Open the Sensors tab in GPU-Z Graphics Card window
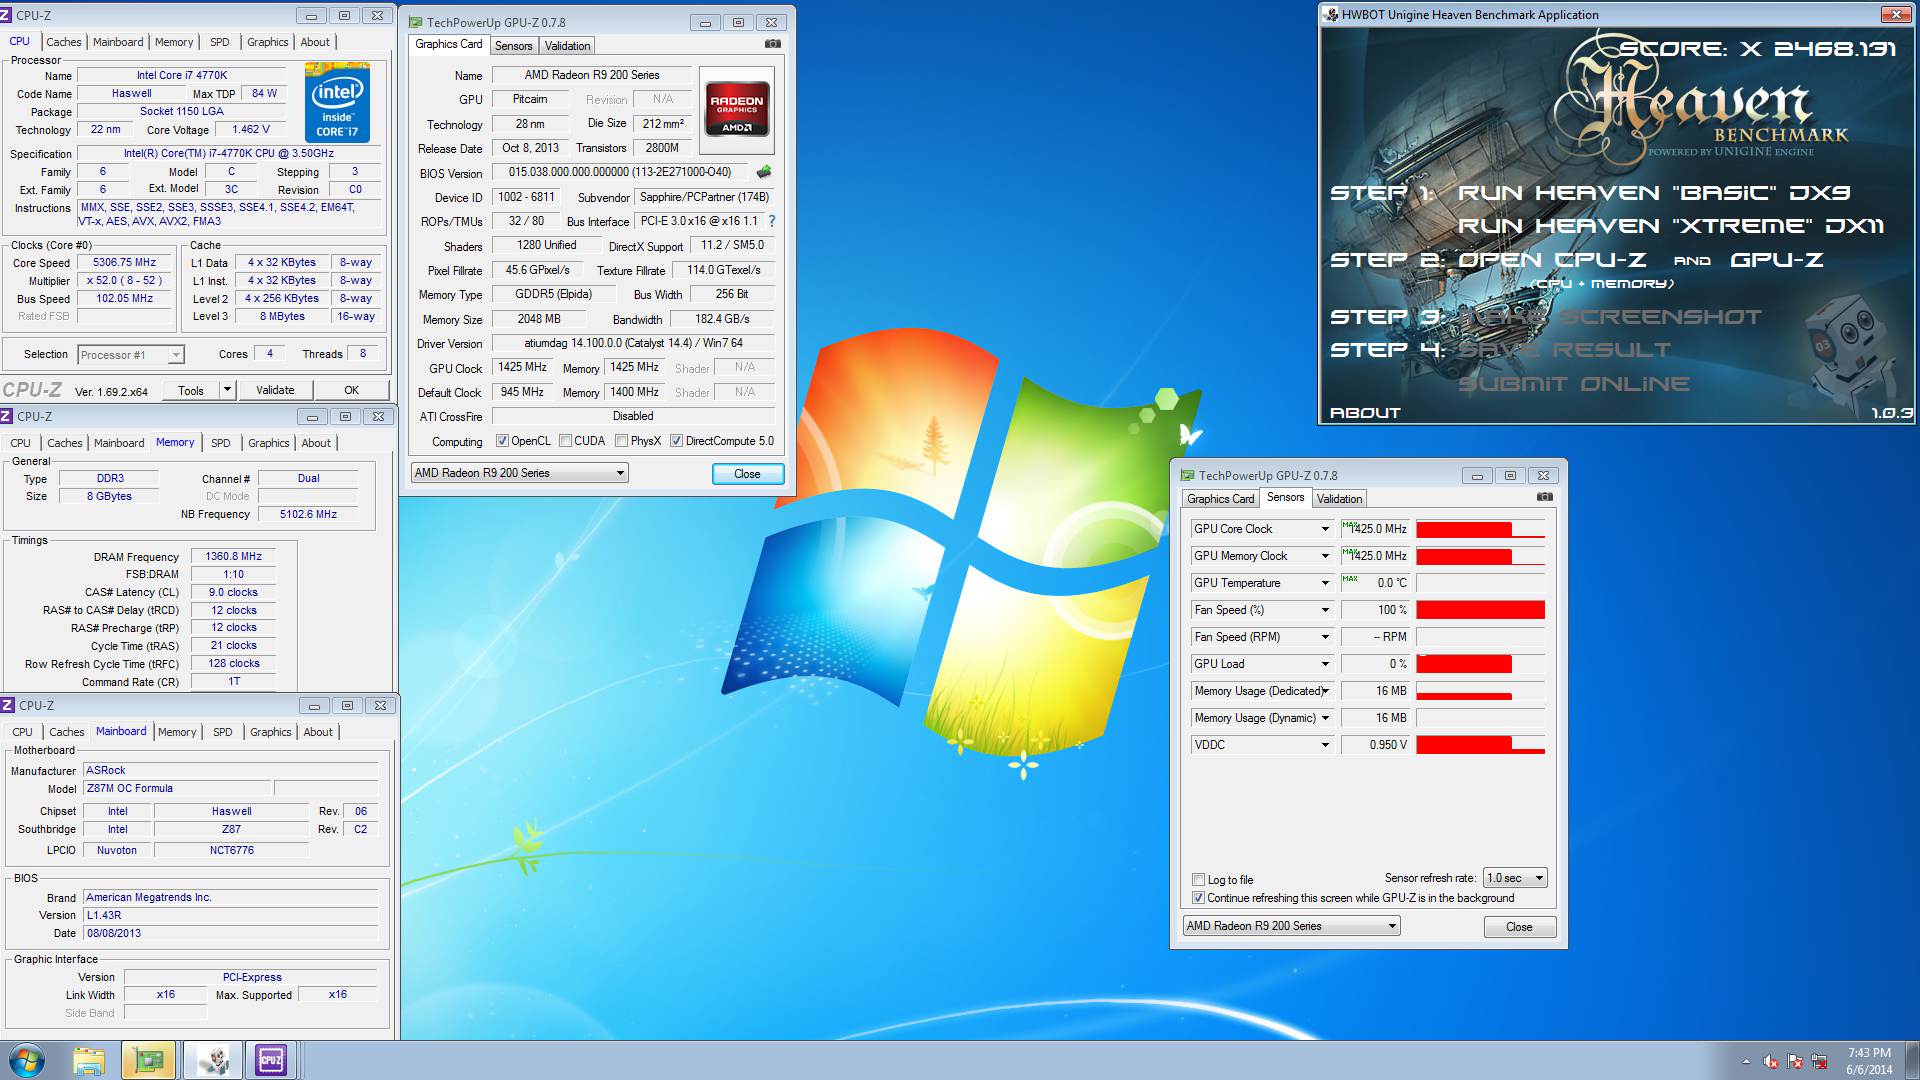This screenshot has width=1920, height=1080. click(x=514, y=46)
